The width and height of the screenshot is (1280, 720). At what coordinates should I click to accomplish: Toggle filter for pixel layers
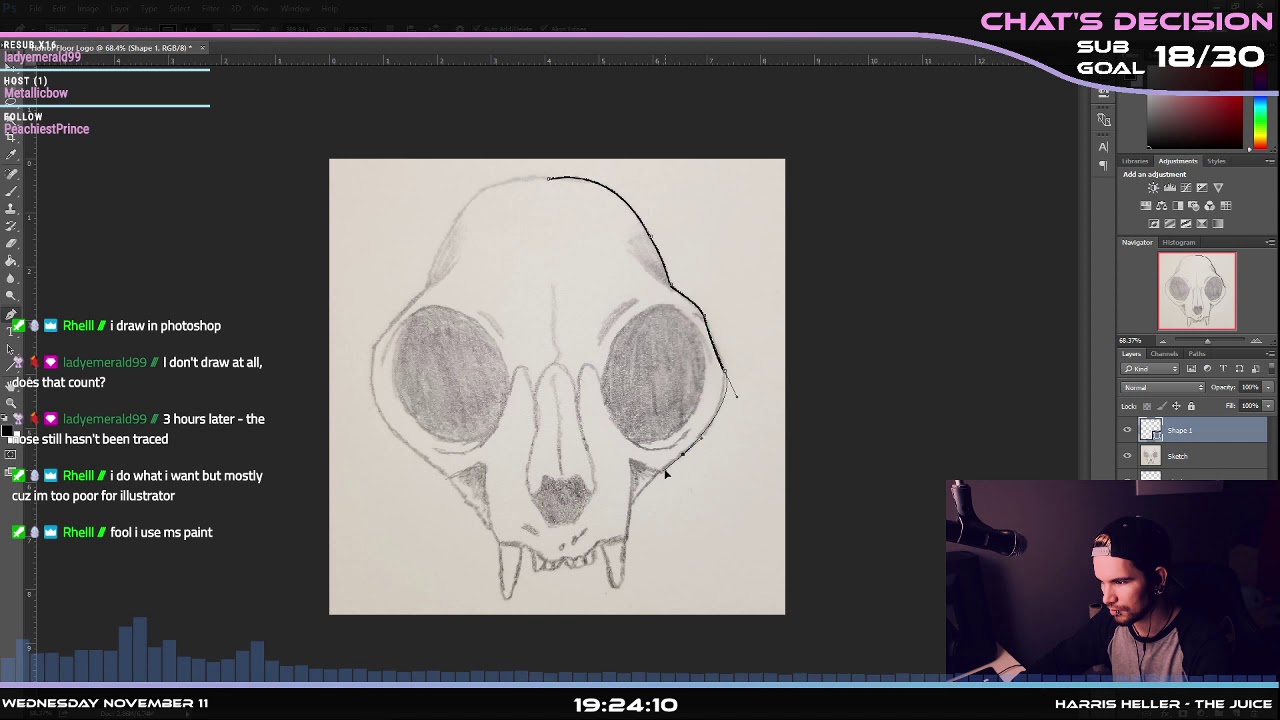(1191, 369)
